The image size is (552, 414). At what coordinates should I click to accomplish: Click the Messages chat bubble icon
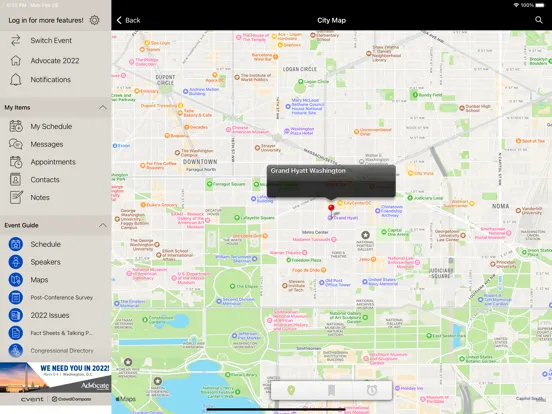click(x=16, y=144)
